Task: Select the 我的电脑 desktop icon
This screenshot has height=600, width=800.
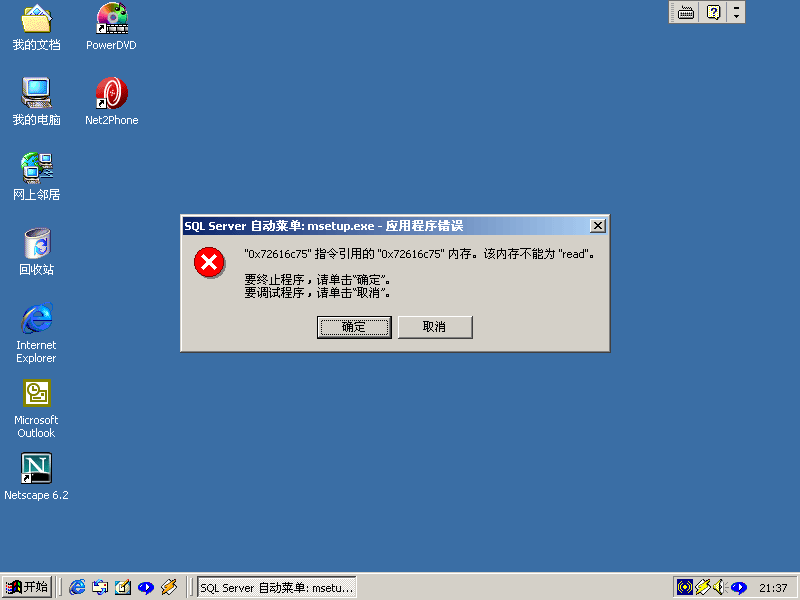Action: tap(36, 102)
